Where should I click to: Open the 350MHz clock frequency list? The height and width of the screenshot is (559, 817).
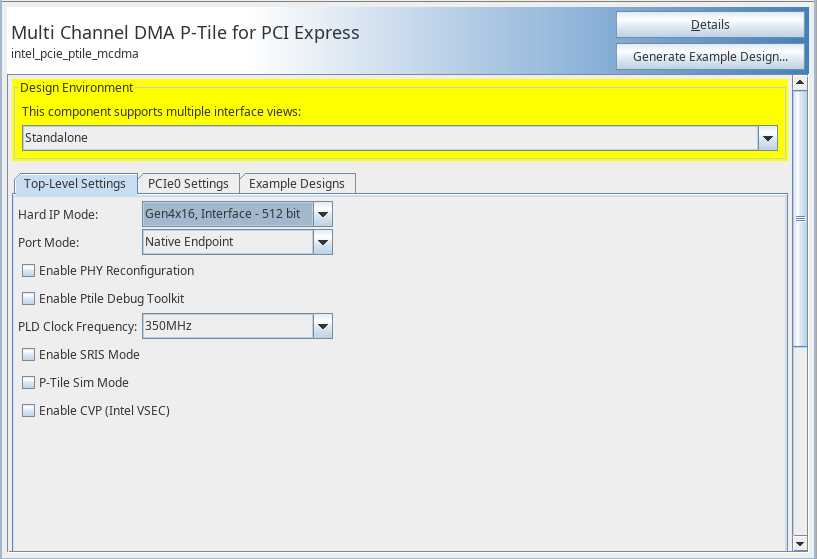227,326
